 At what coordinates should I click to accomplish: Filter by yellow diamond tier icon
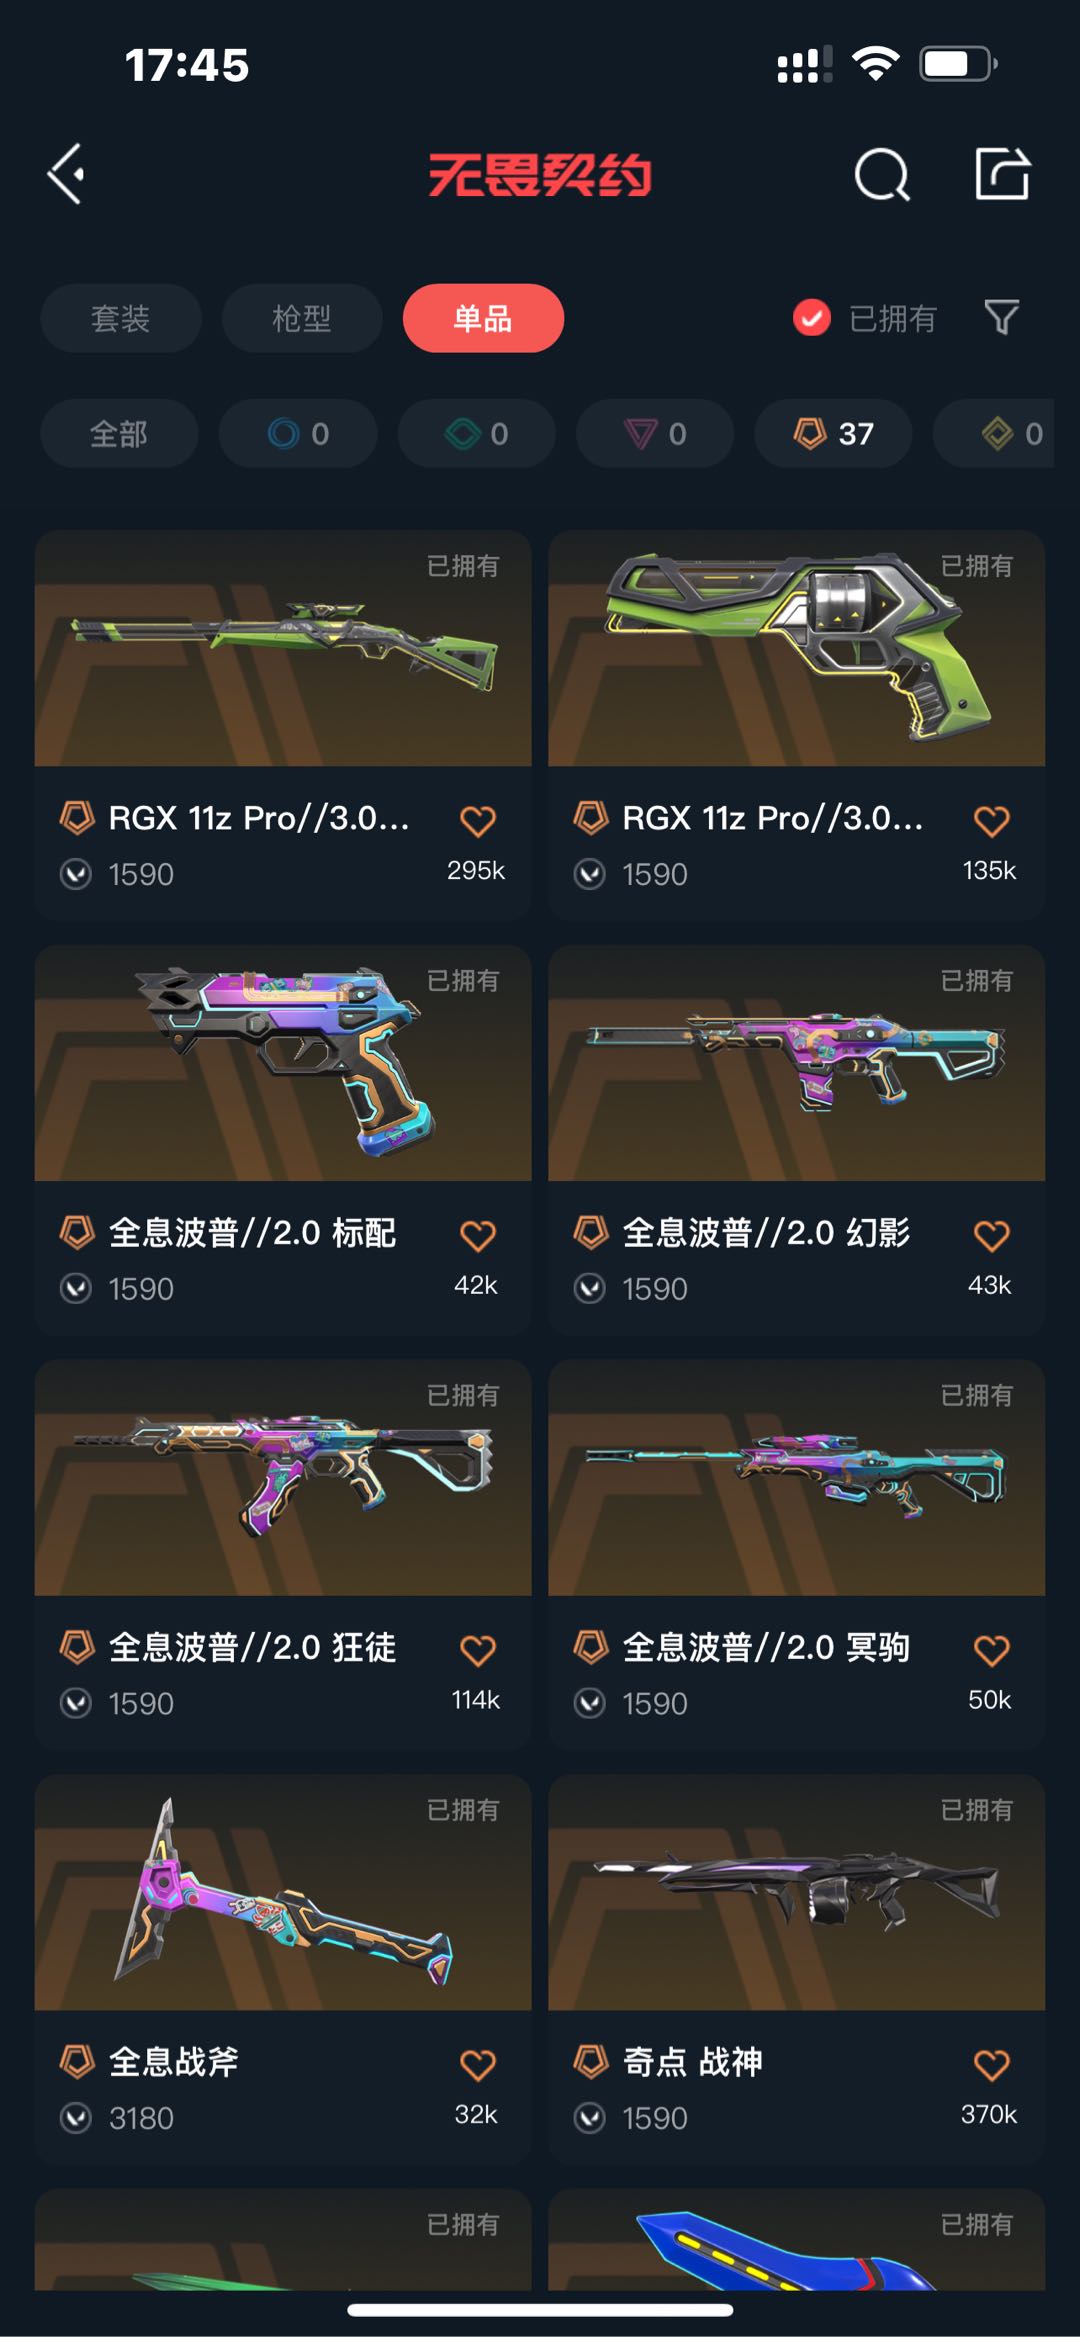click(x=994, y=433)
